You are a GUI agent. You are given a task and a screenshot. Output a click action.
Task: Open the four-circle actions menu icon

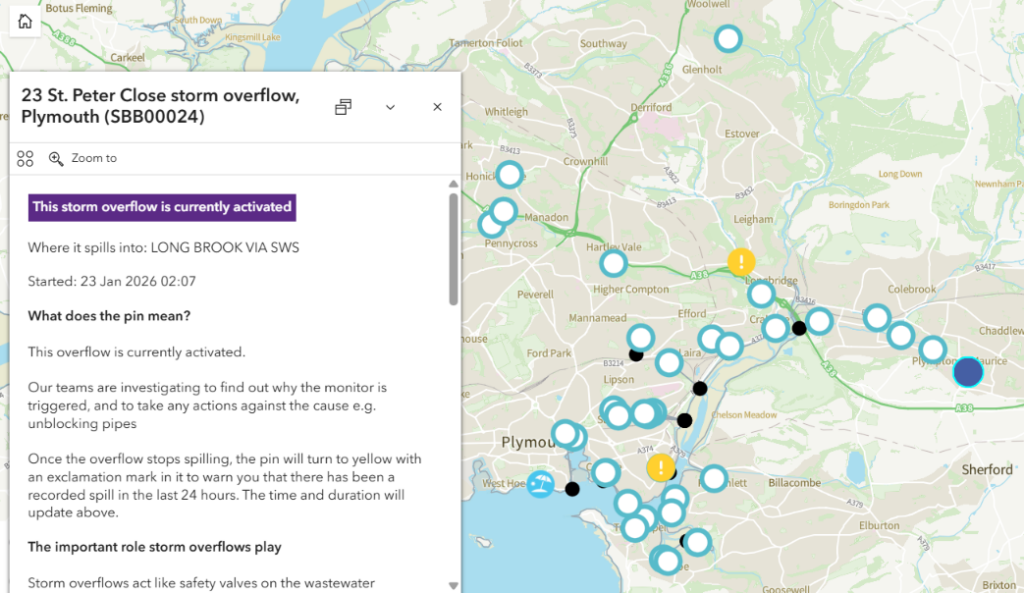coord(25,158)
